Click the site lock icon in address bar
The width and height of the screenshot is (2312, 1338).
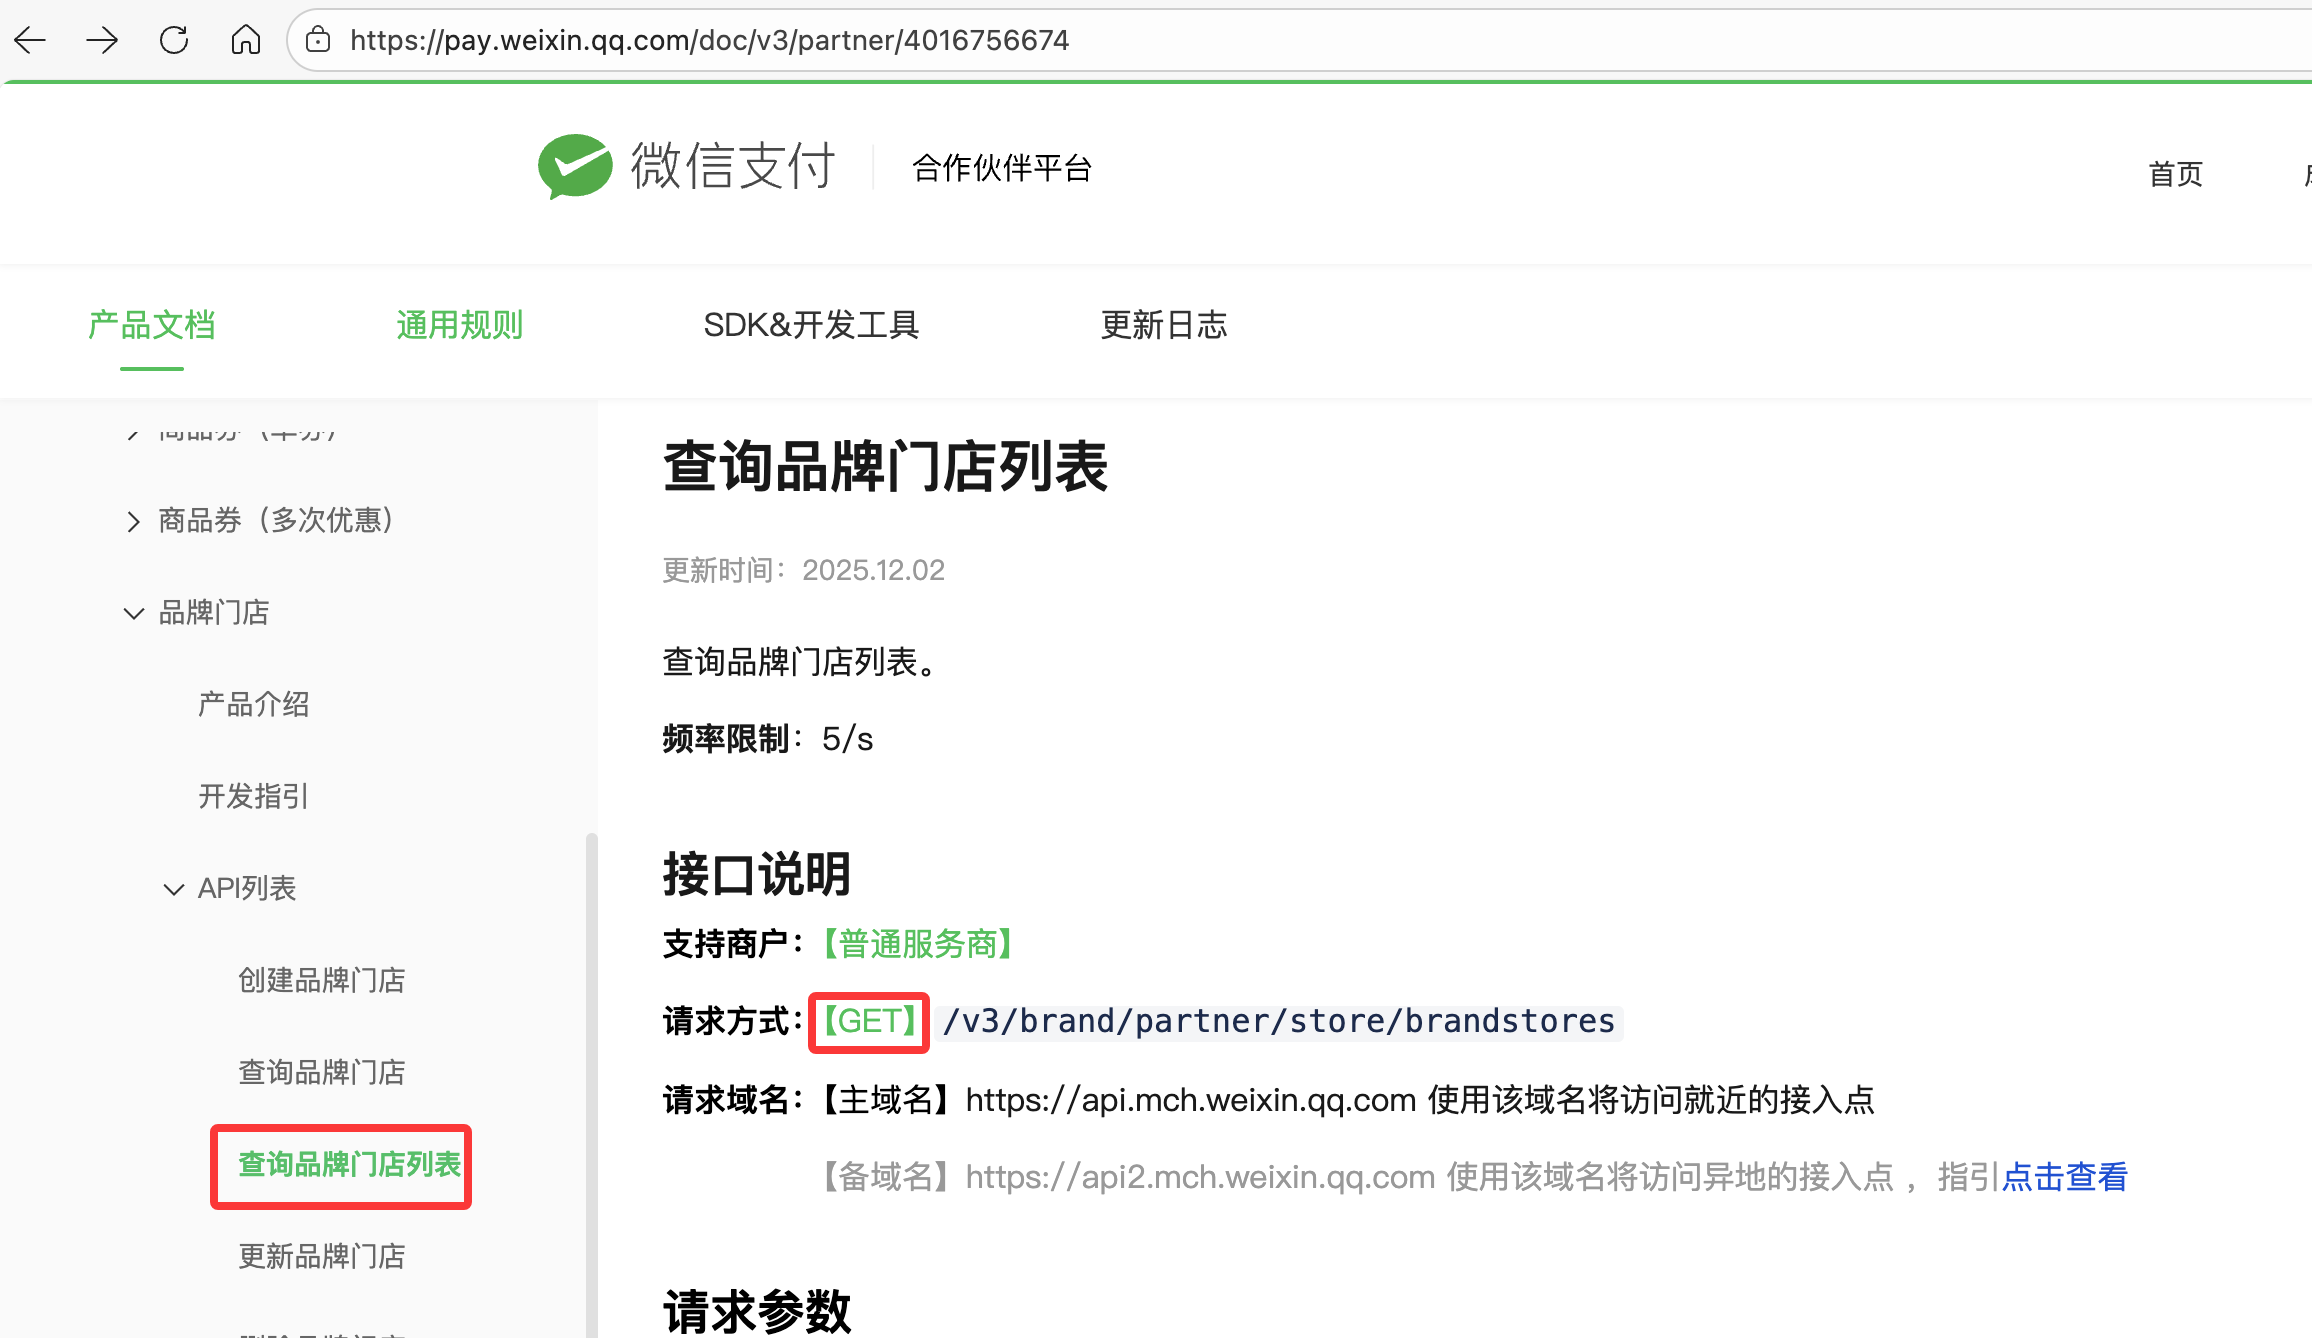[x=318, y=40]
